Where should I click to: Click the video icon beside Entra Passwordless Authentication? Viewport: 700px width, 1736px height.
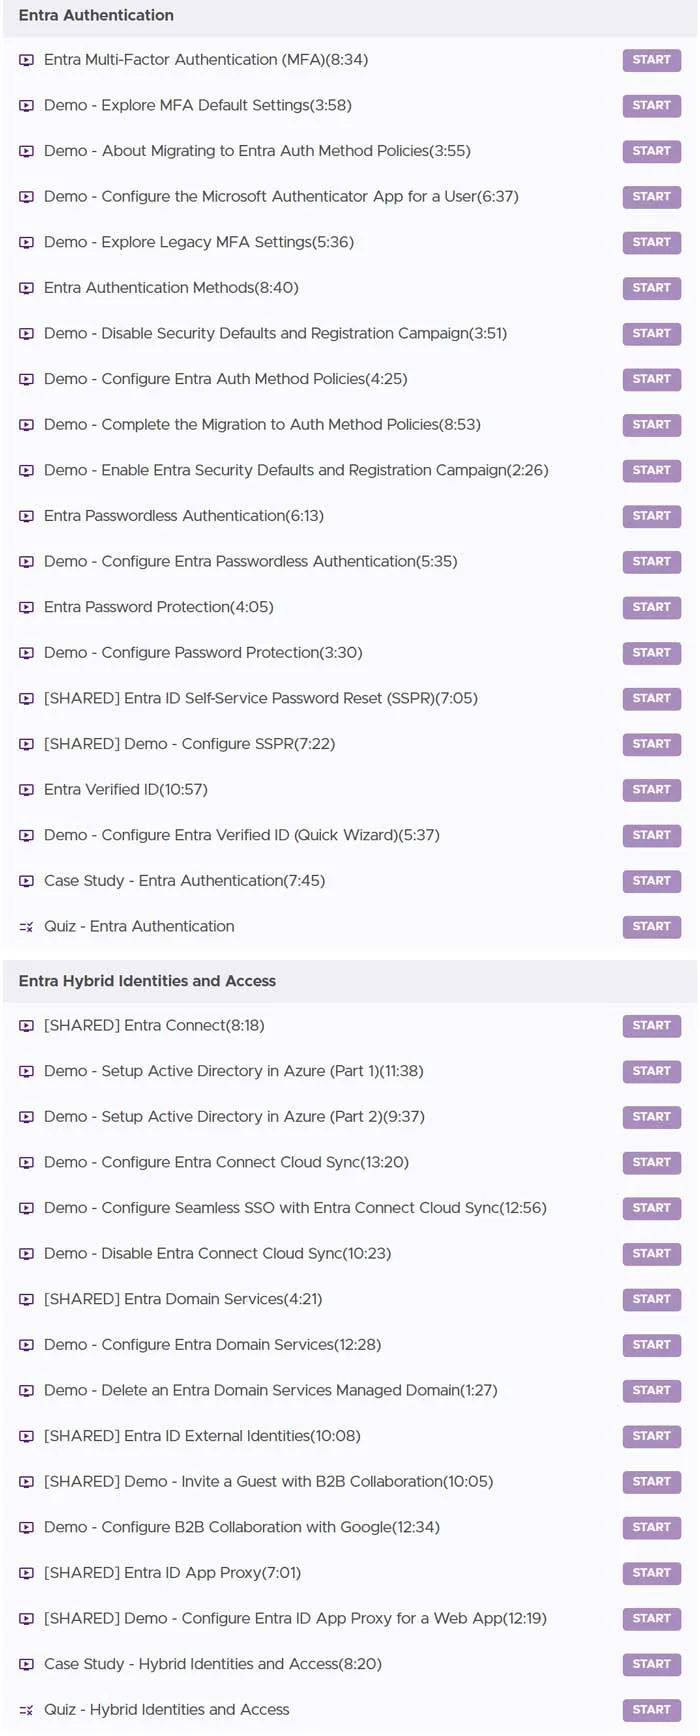[x=27, y=516]
